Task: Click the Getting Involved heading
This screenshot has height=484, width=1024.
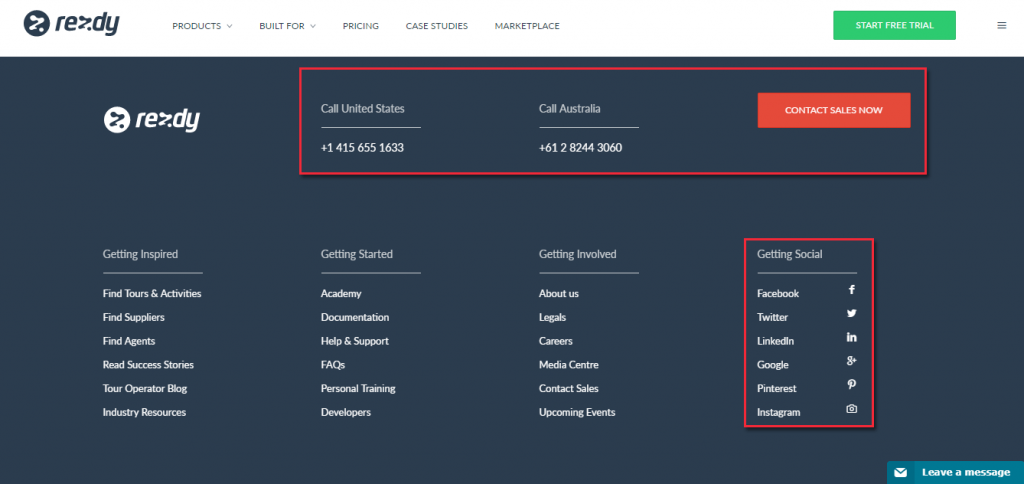Action: click(577, 254)
